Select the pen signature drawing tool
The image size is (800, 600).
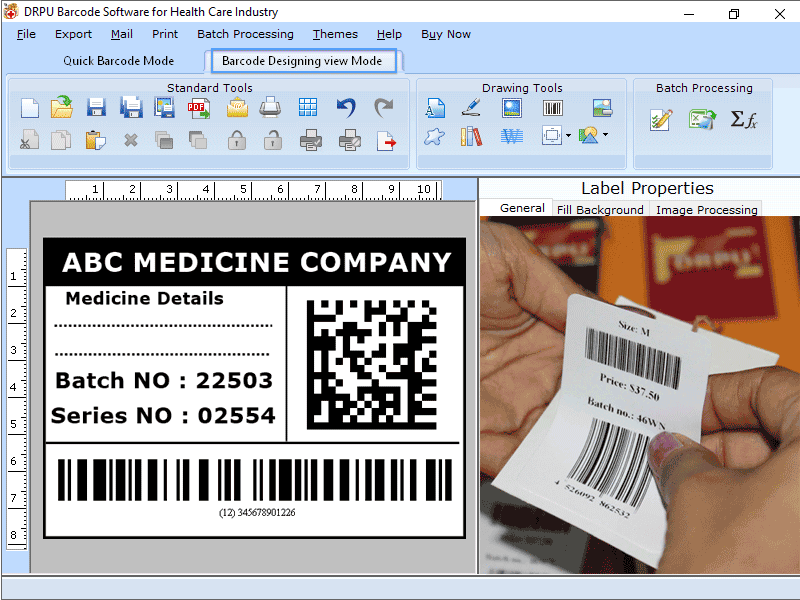point(470,107)
